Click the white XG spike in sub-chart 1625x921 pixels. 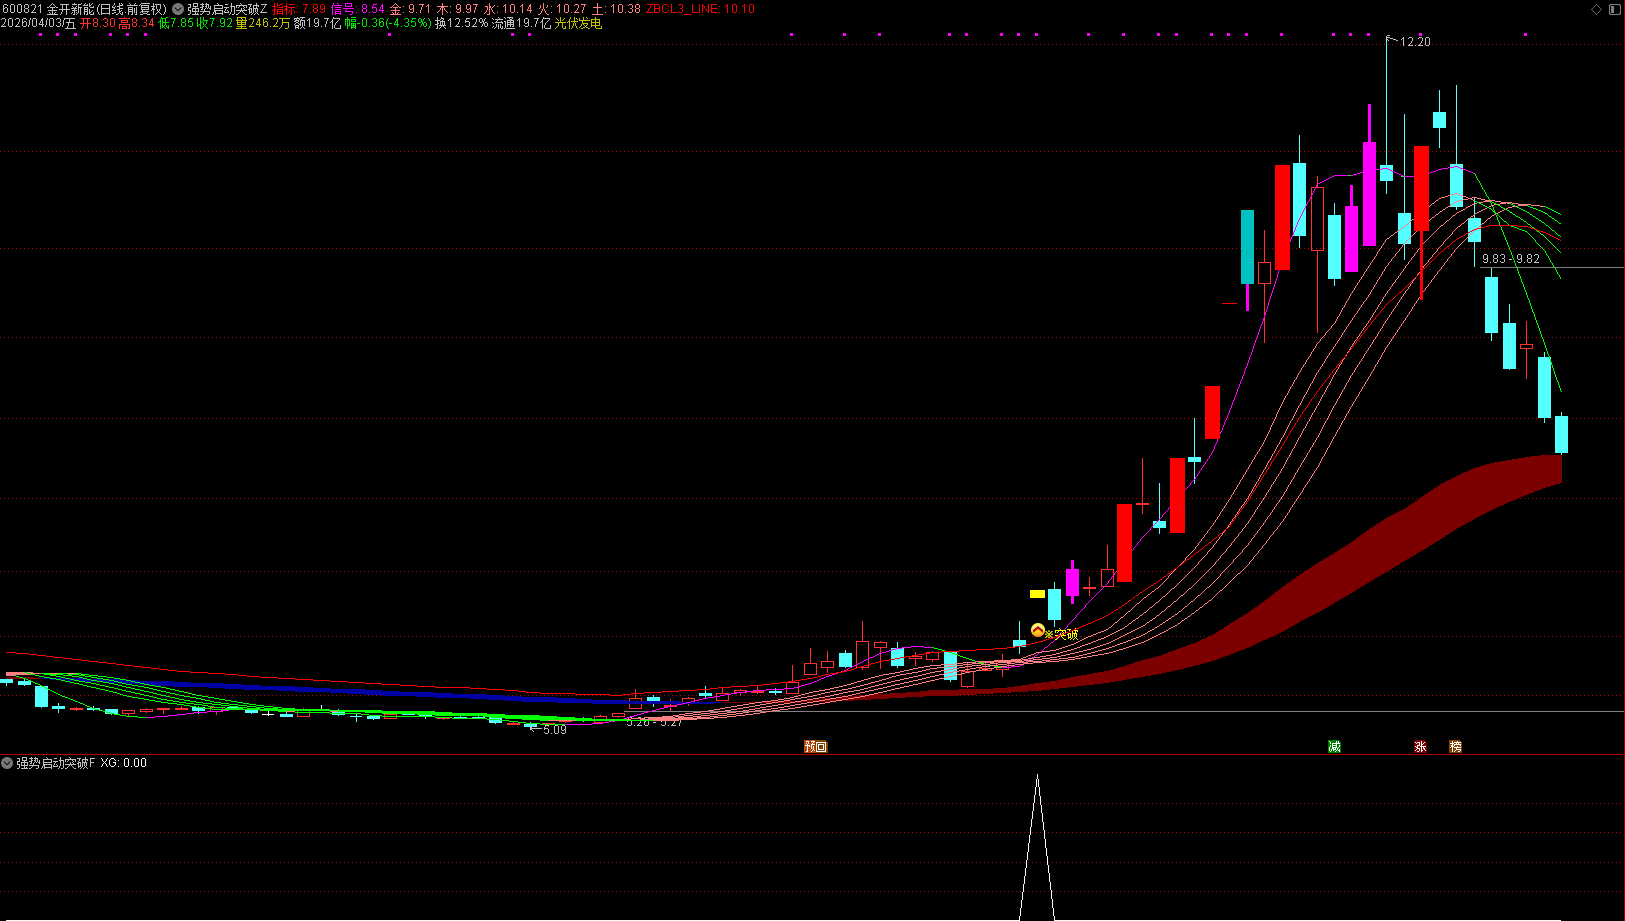coord(1037,846)
